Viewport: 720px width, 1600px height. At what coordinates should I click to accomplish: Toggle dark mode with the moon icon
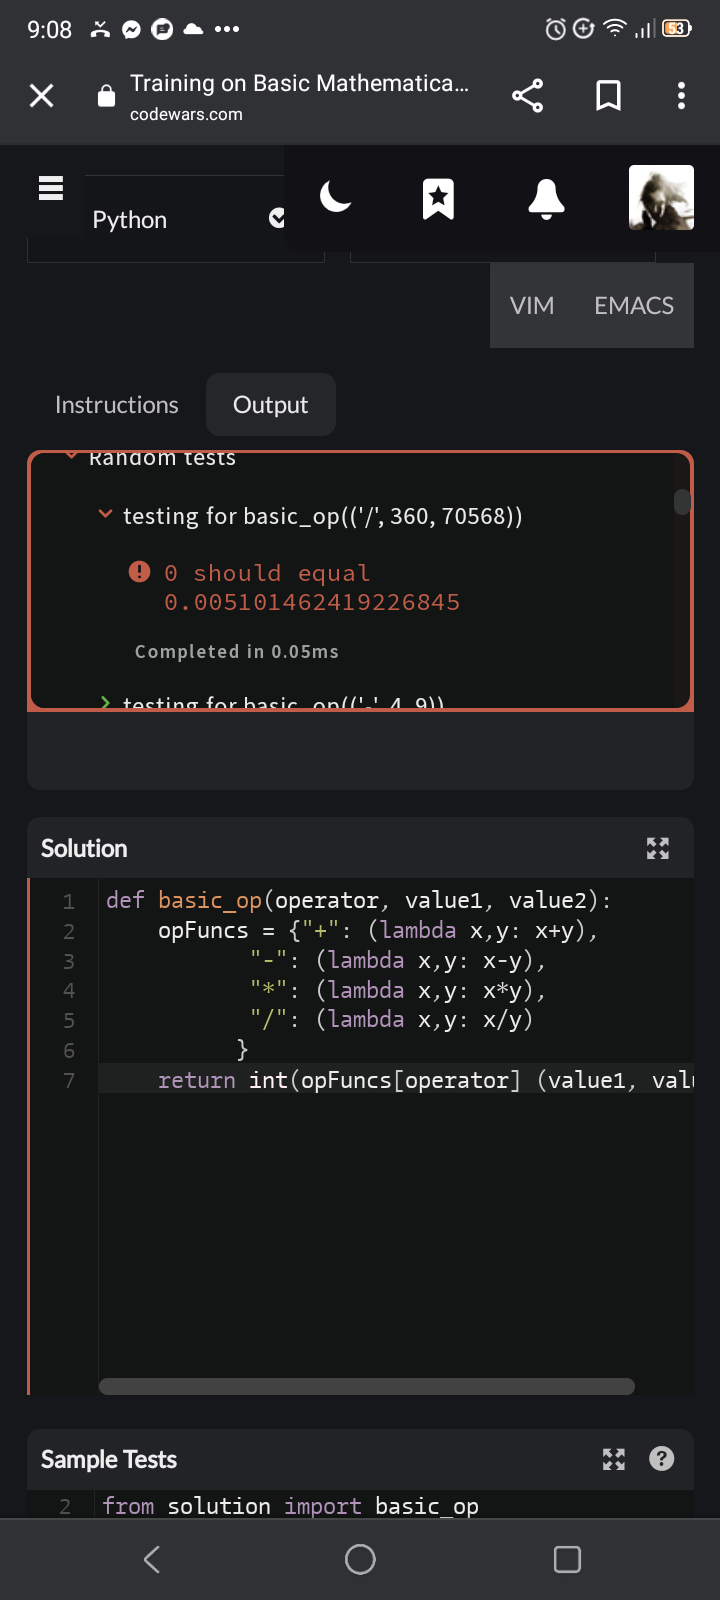point(336,197)
